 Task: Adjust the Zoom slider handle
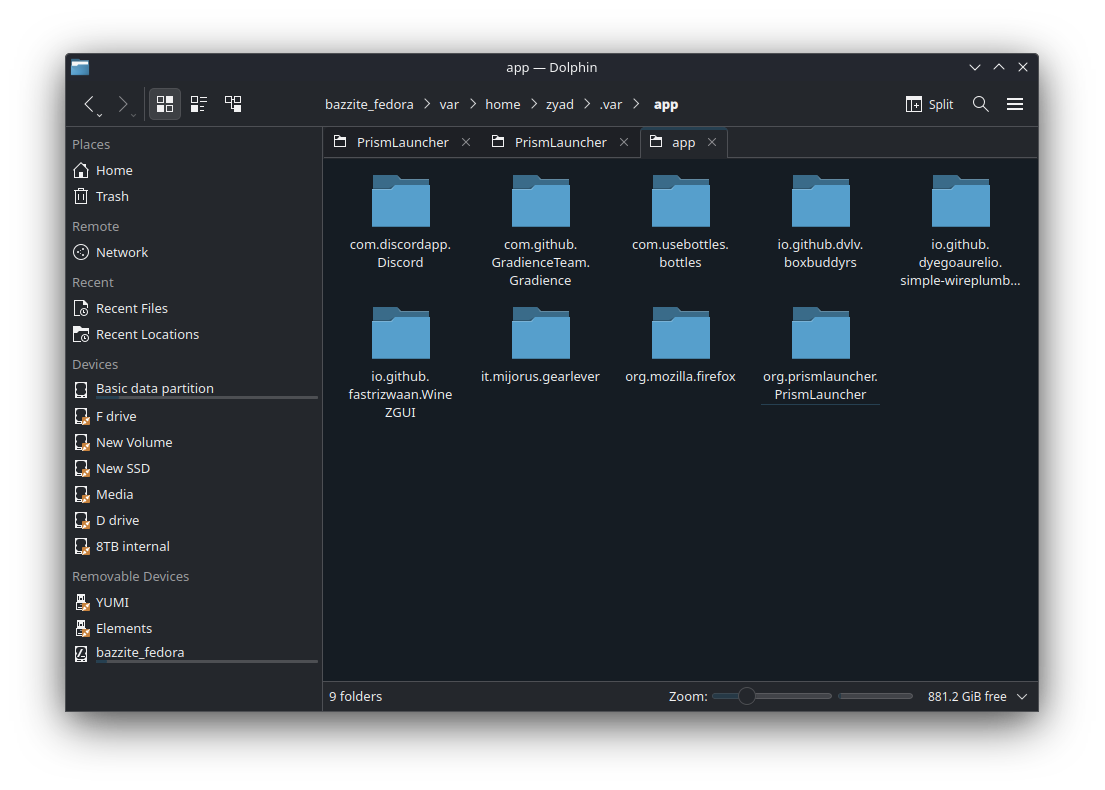pos(746,696)
